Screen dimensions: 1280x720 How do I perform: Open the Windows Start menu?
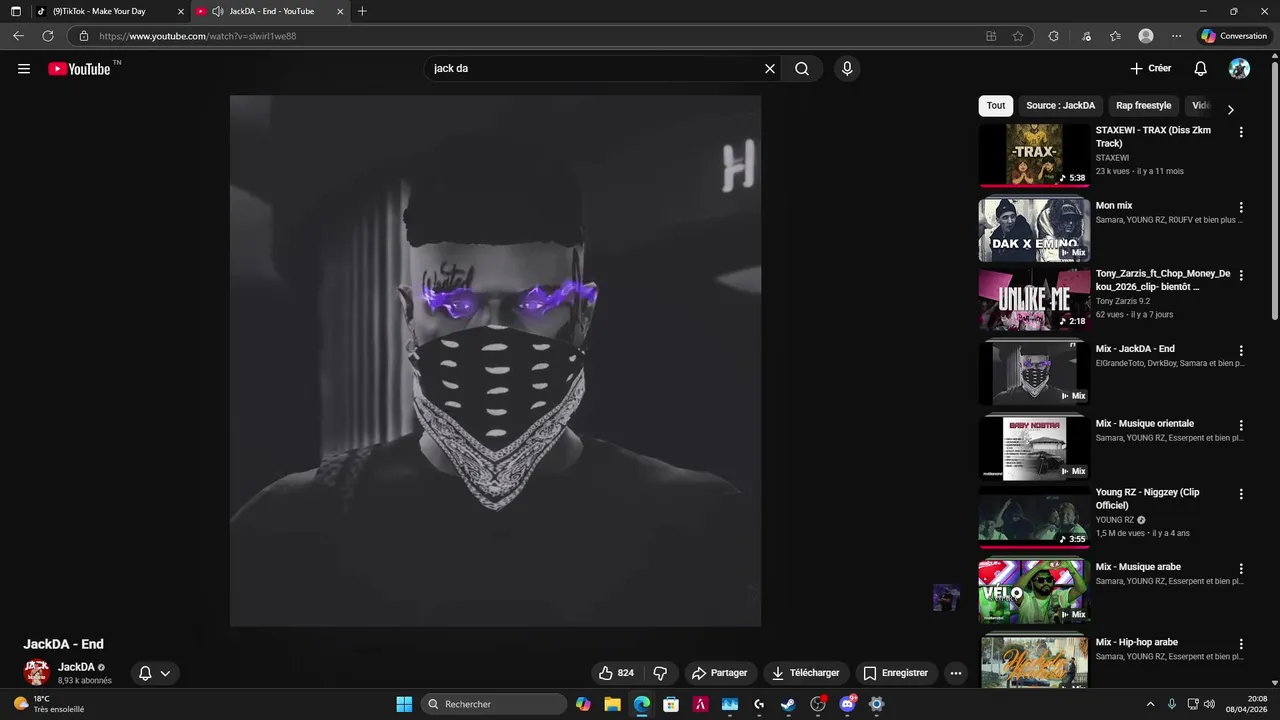pyautogui.click(x=404, y=704)
